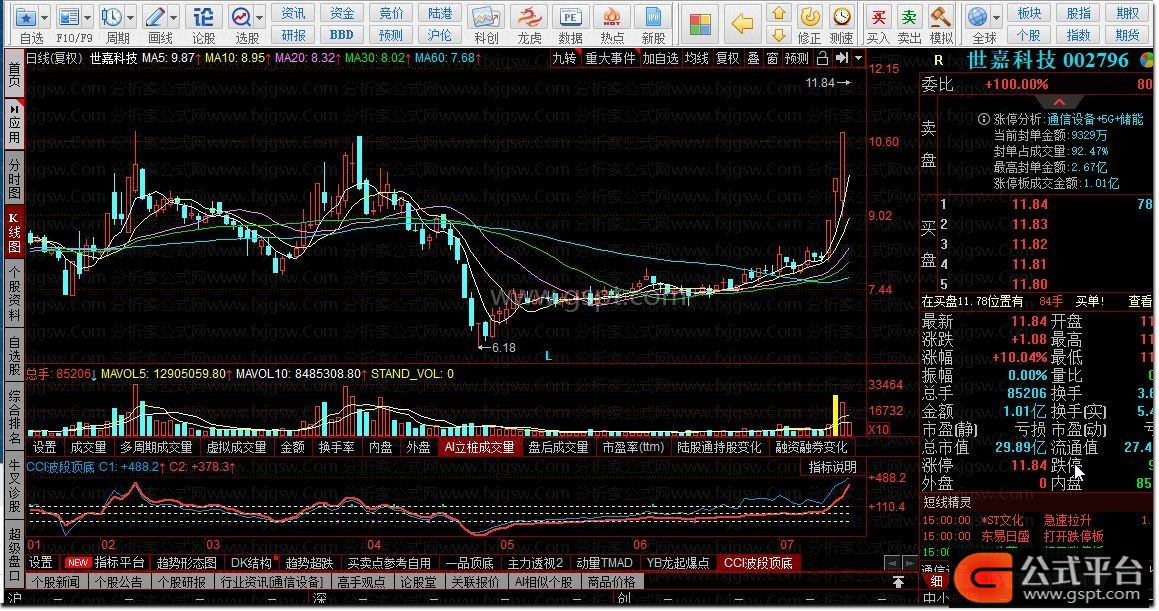1159x611 pixels.
Task: Click the 周期 clock period icon
Action: [112, 17]
